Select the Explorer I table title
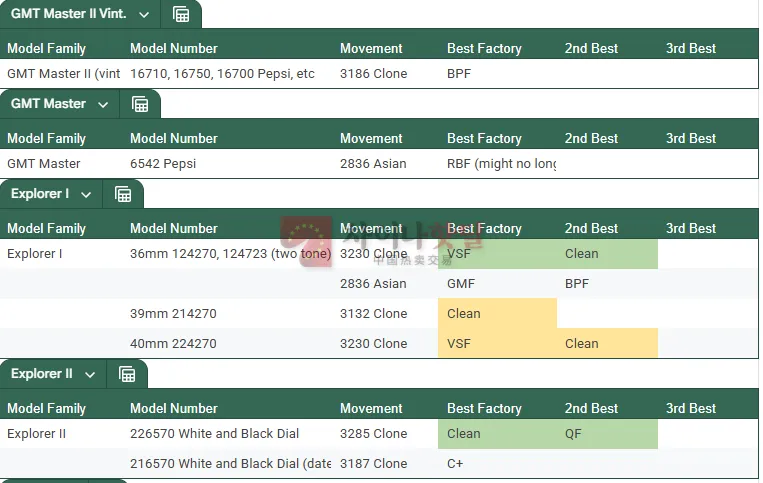 (40, 194)
